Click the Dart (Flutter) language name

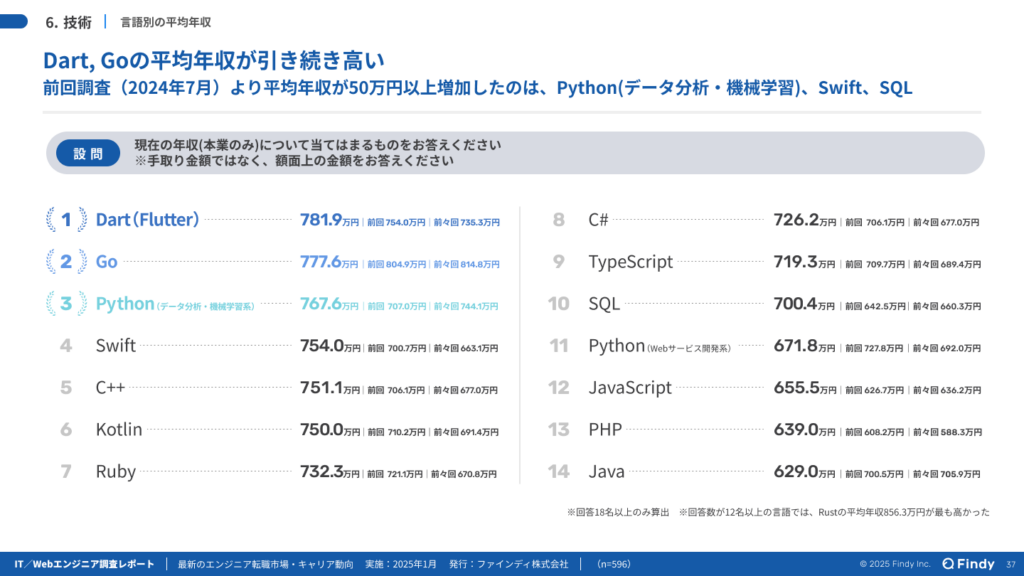tap(148, 220)
